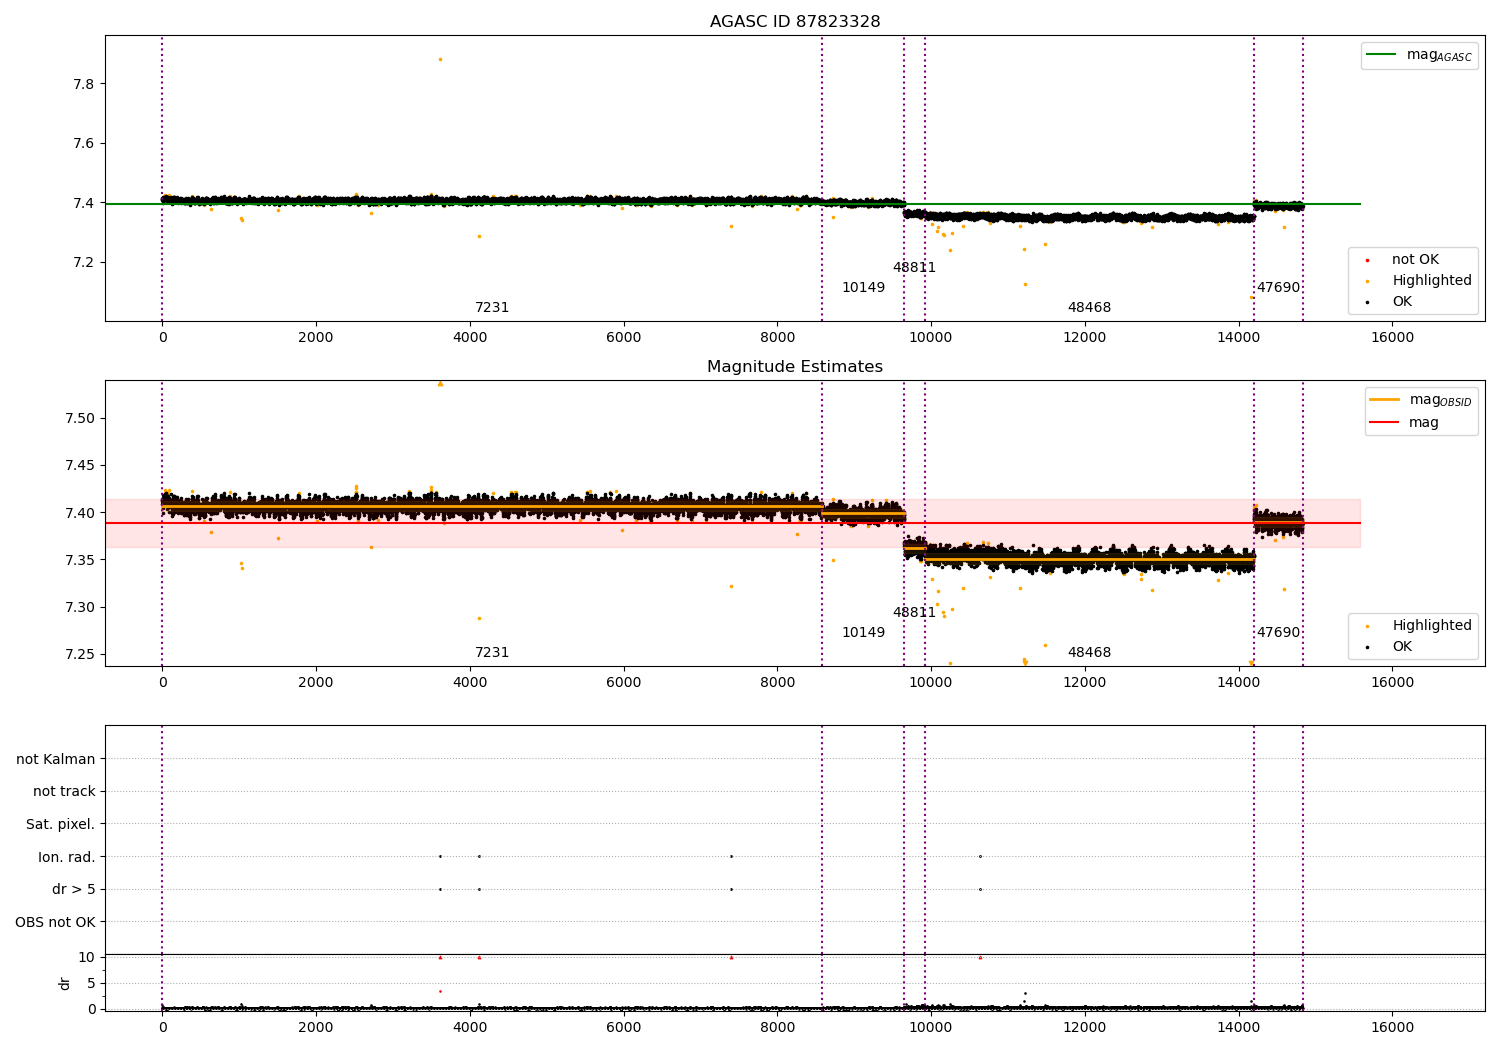Click obsid label 10149 in the top plot

(x=863, y=287)
